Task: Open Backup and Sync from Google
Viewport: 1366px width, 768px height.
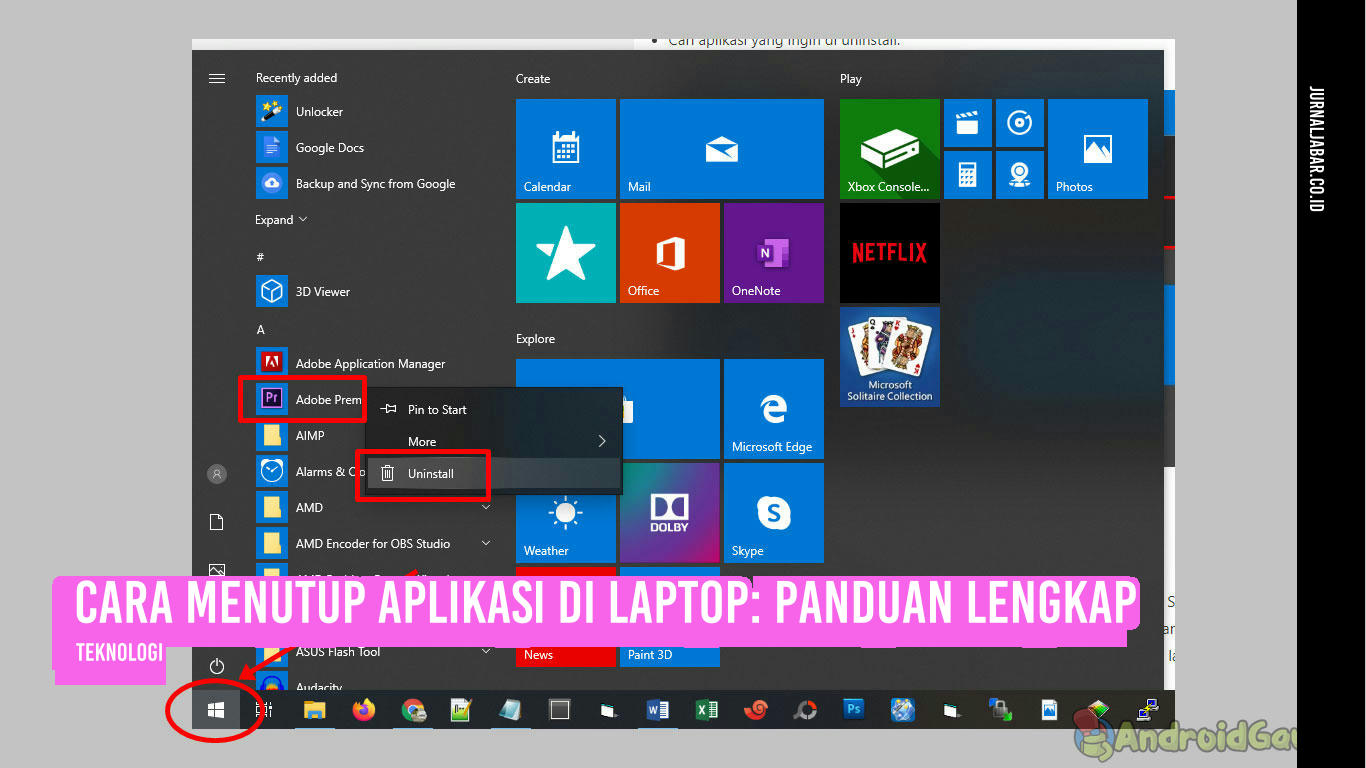Action: click(x=356, y=184)
